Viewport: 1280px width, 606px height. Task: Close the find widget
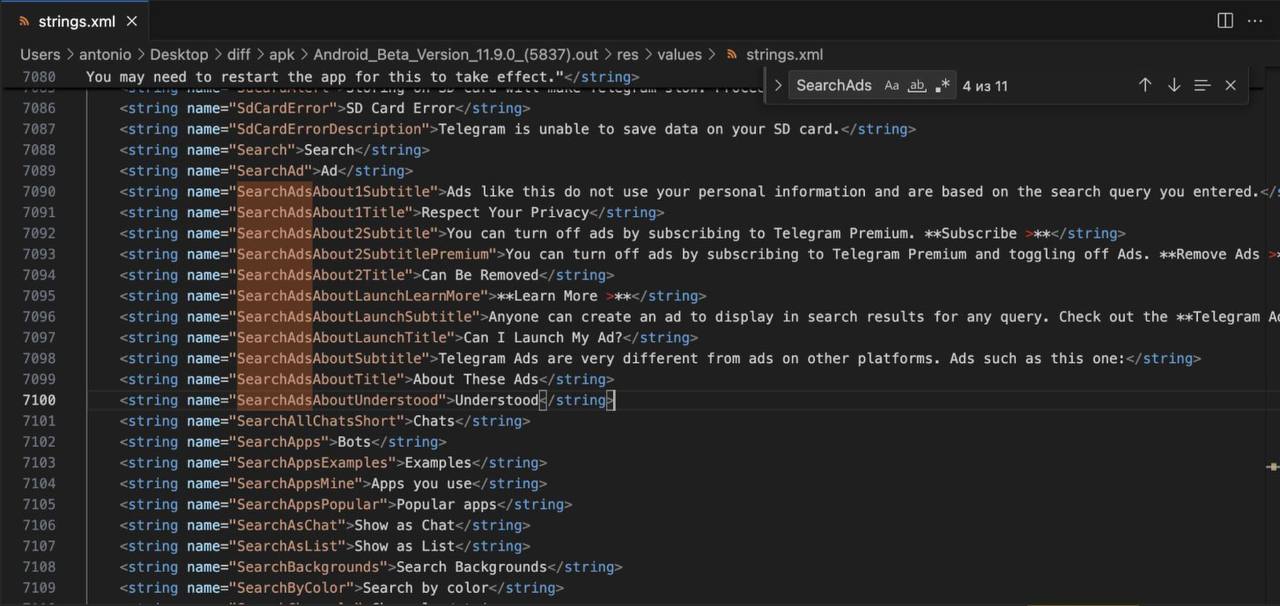point(1231,85)
